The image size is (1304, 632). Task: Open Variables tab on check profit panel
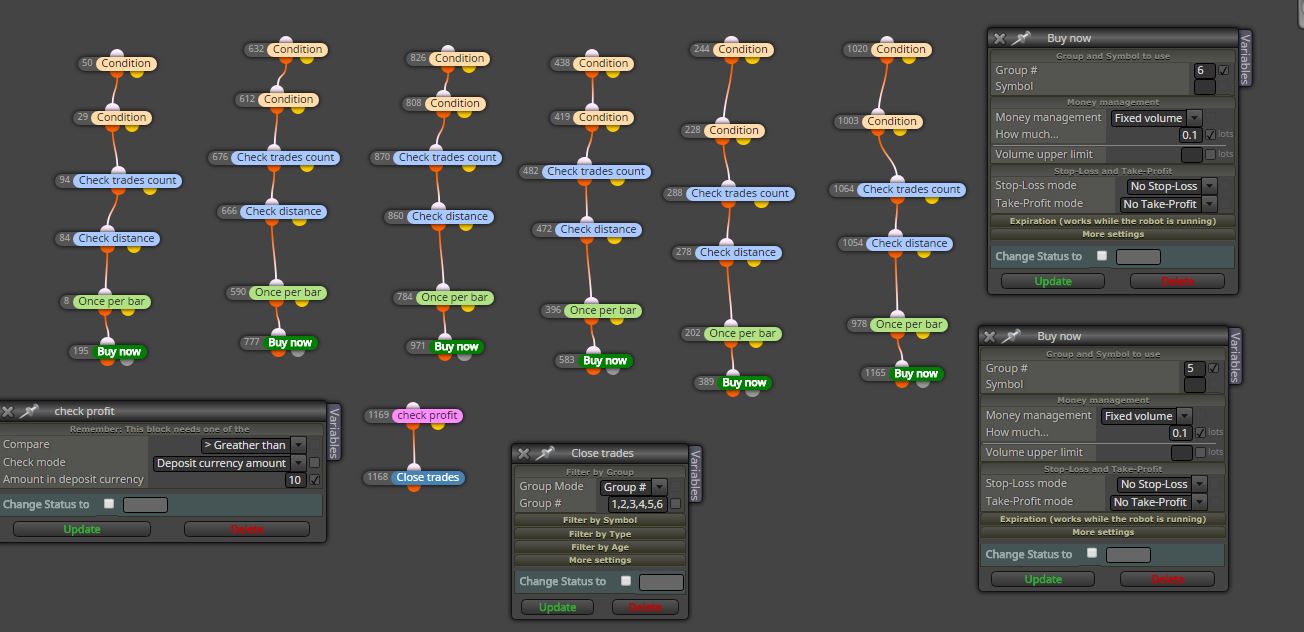[334, 432]
